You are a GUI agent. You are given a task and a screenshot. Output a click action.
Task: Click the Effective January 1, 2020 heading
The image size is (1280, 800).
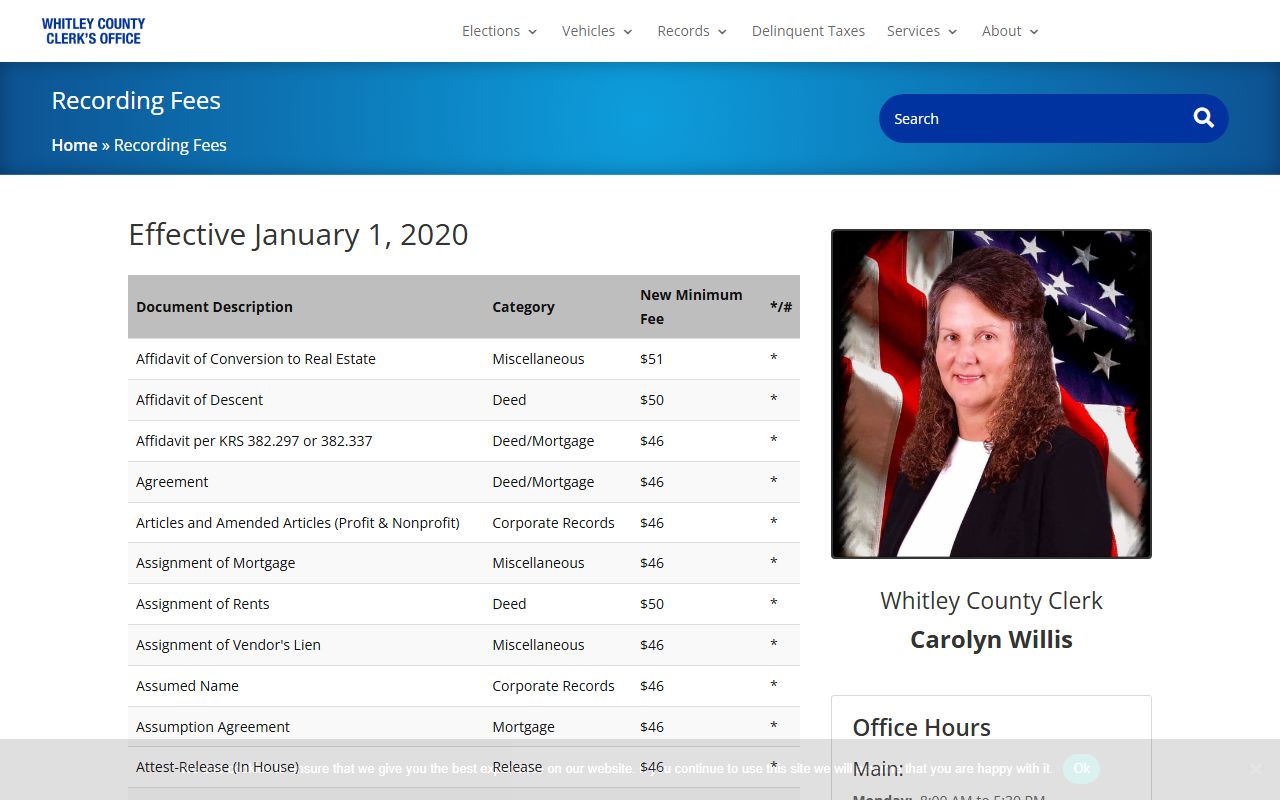(298, 234)
